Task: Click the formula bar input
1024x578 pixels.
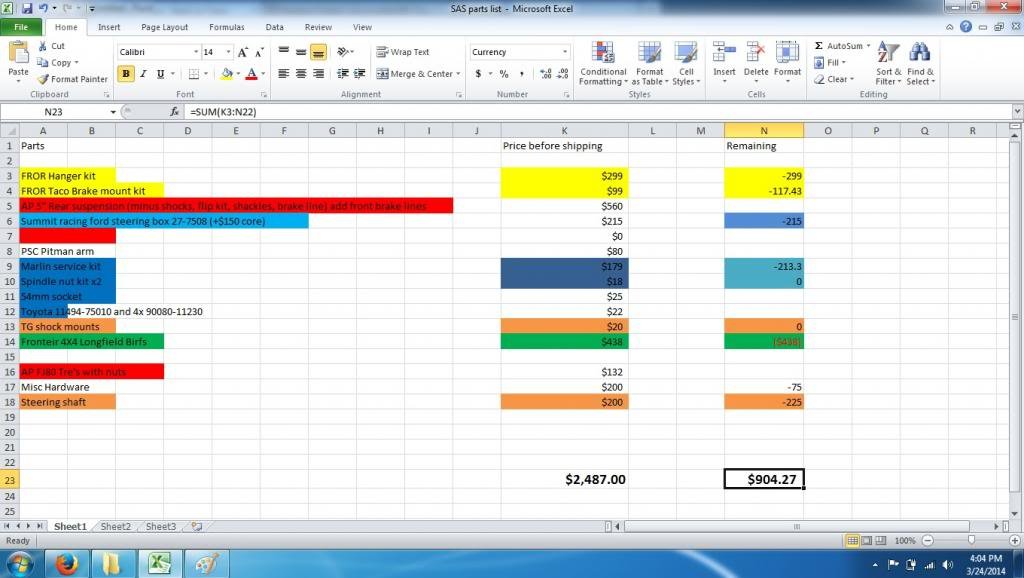Action: point(598,112)
